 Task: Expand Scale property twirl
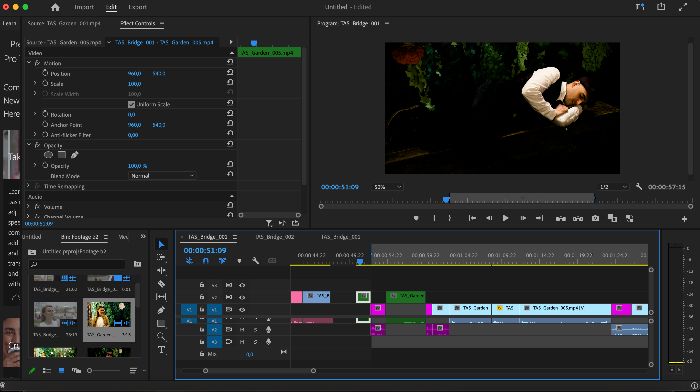point(35,83)
